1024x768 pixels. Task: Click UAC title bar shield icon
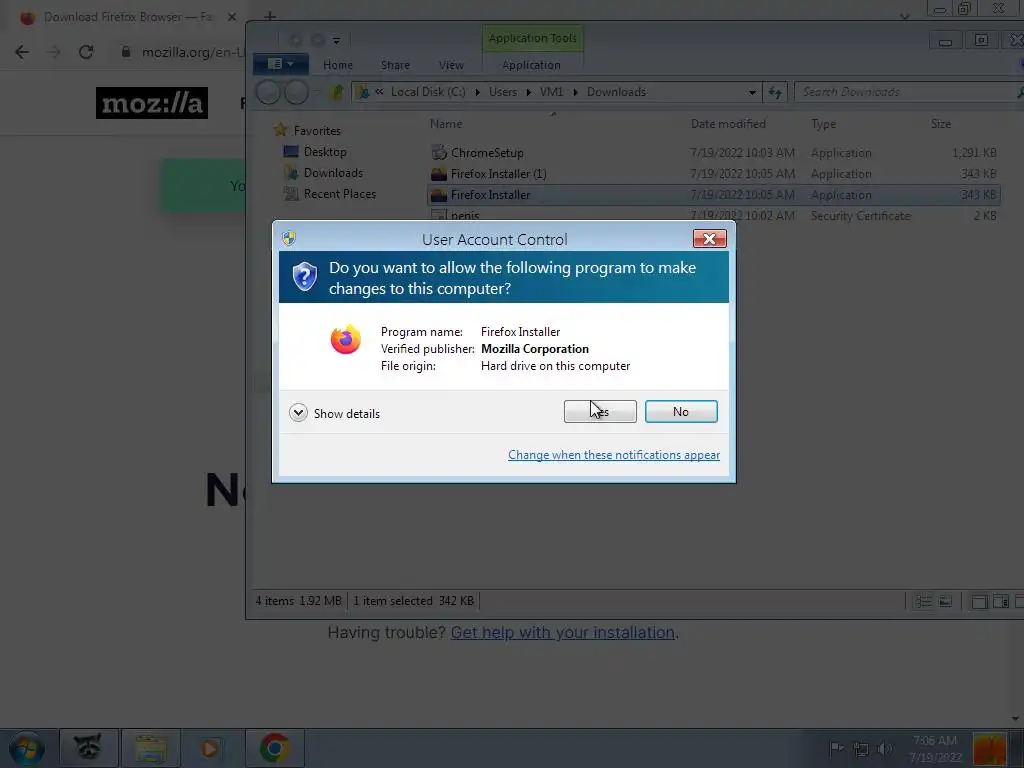[x=289, y=238]
